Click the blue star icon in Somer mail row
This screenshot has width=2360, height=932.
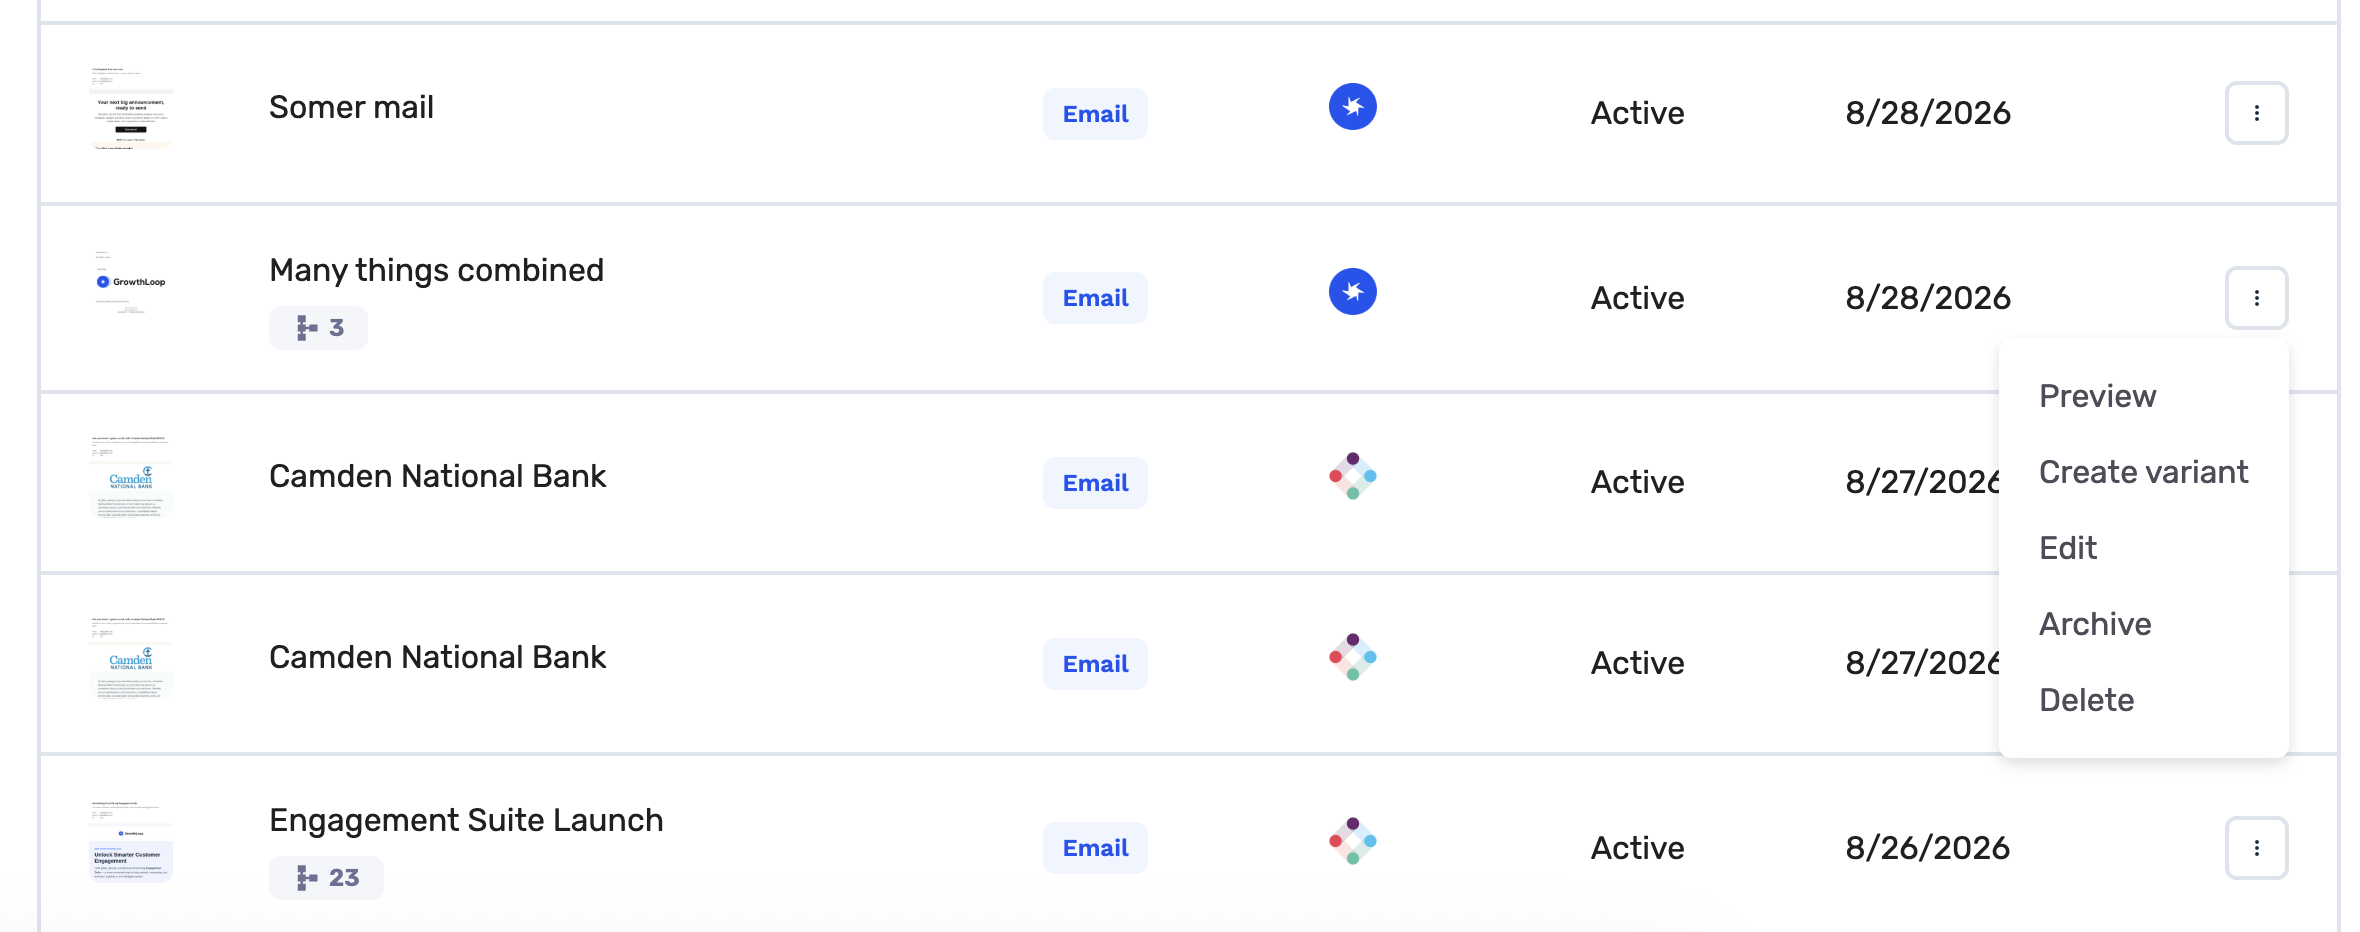1352,106
